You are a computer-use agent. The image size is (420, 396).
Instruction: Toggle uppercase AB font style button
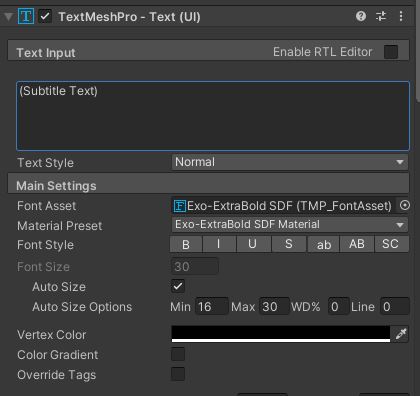(357, 244)
